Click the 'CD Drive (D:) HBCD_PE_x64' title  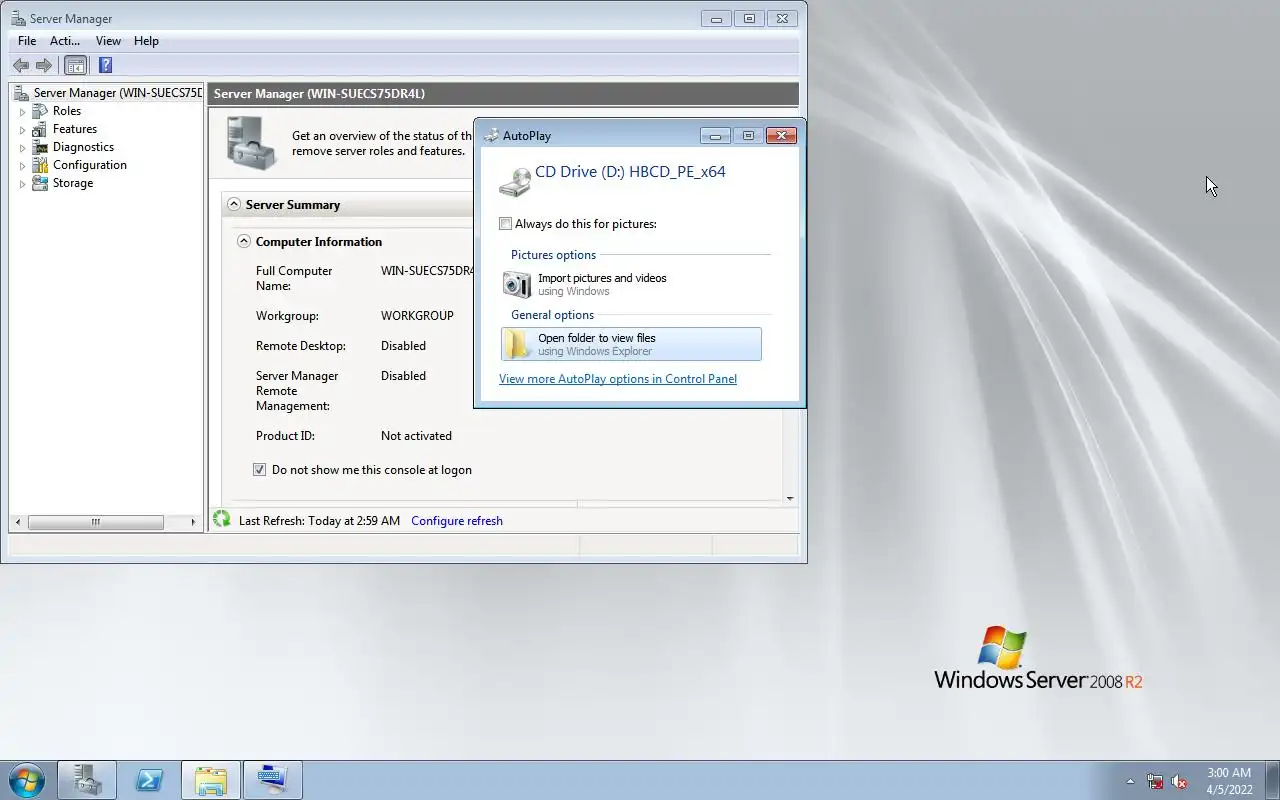click(630, 172)
